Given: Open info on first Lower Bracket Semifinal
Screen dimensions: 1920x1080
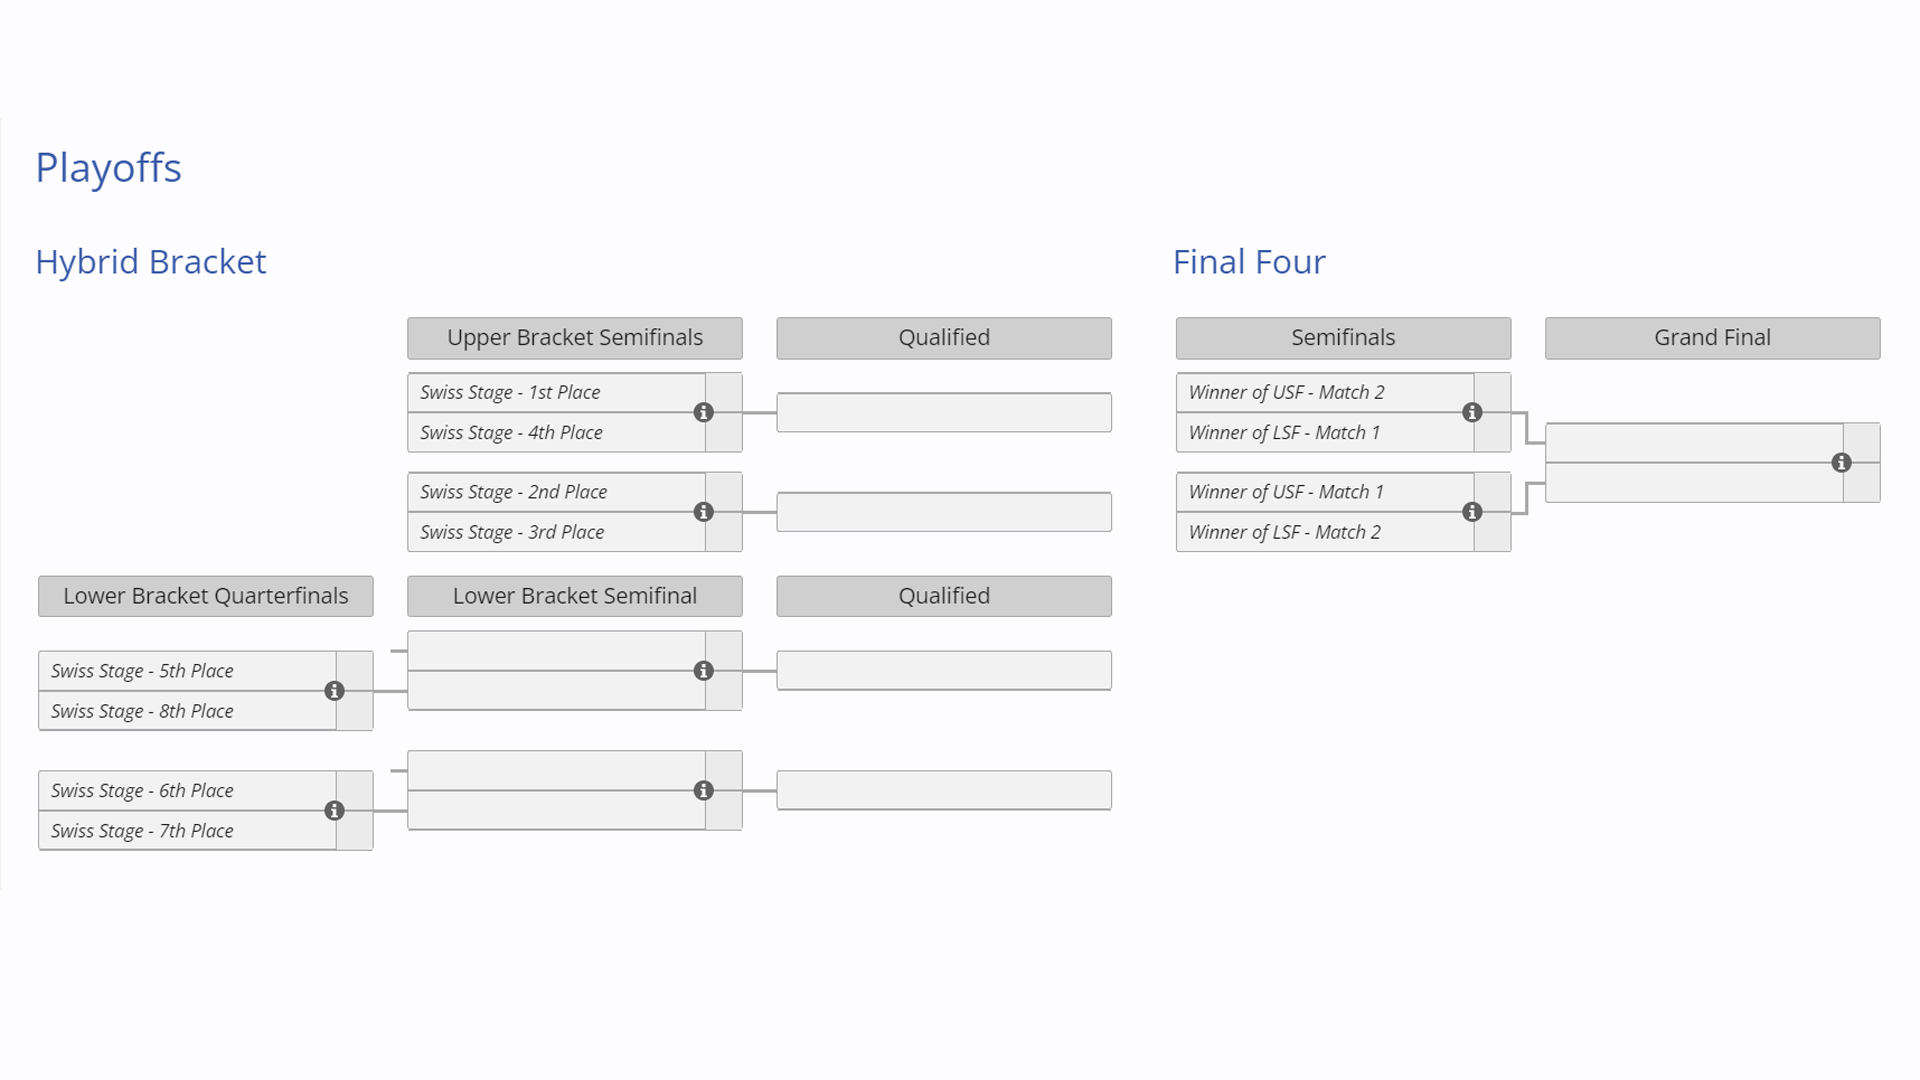Looking at the screenshot, I should [x=704, y=671].
